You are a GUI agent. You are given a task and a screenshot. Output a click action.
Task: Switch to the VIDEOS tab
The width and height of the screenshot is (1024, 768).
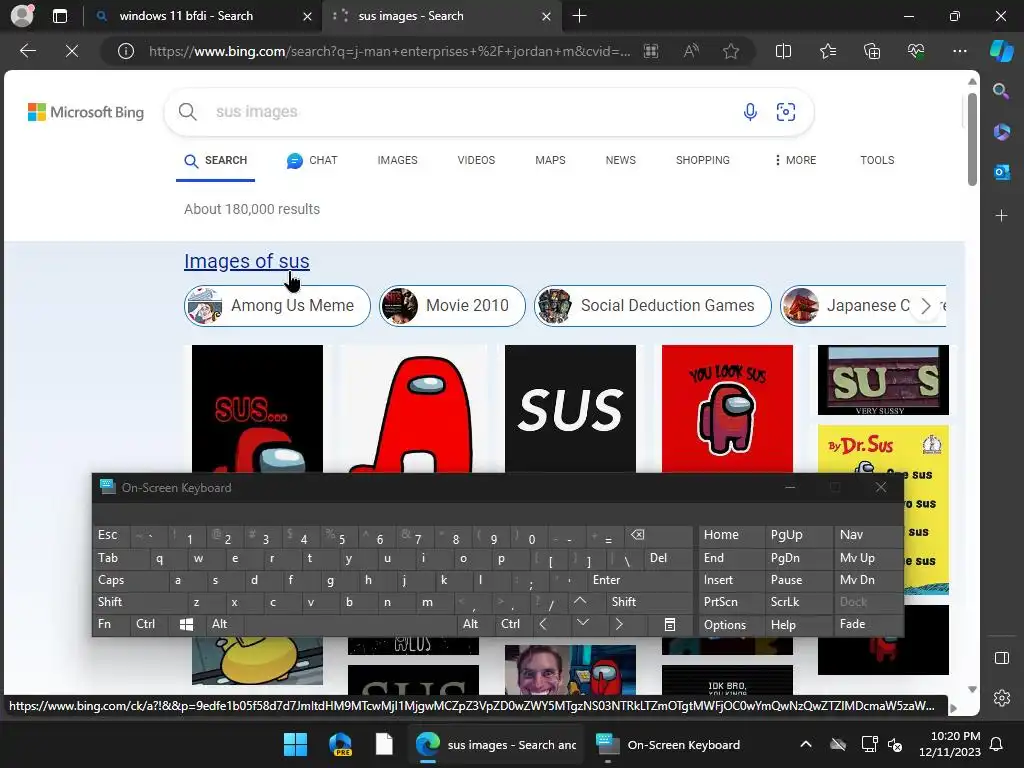[x=476, y=160]
